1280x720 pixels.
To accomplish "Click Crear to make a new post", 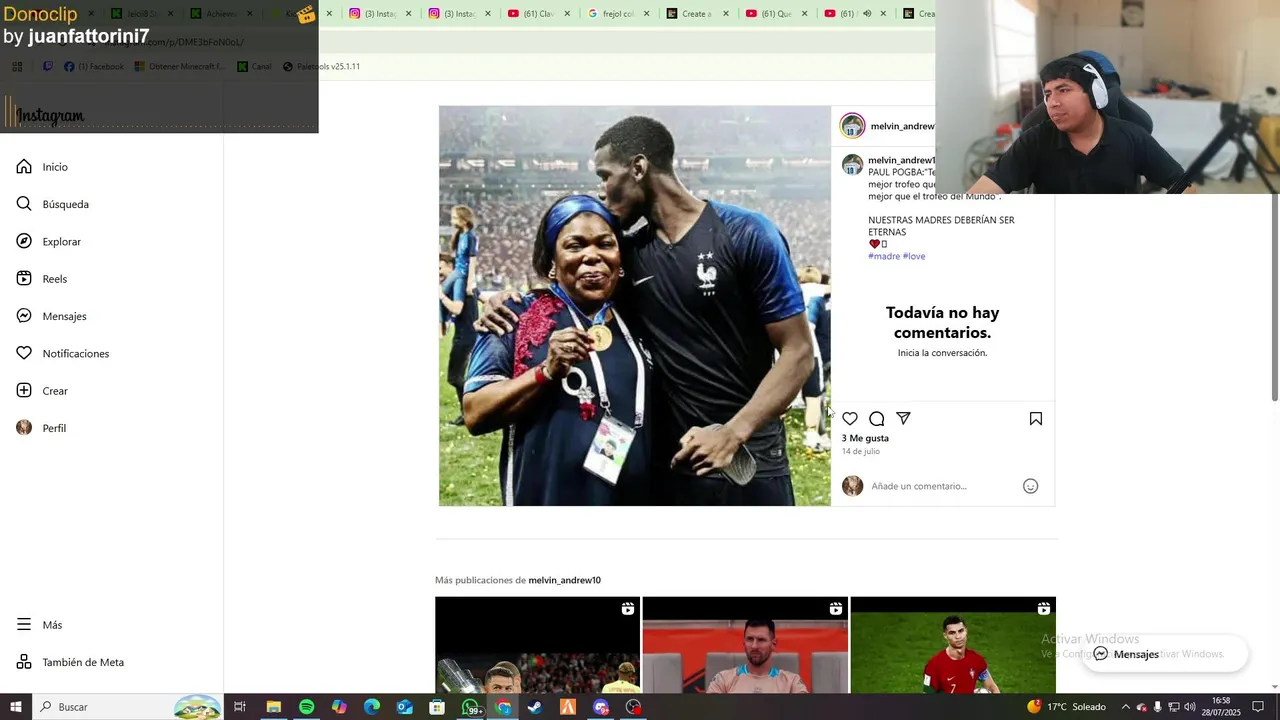I will tap(42, 391).
